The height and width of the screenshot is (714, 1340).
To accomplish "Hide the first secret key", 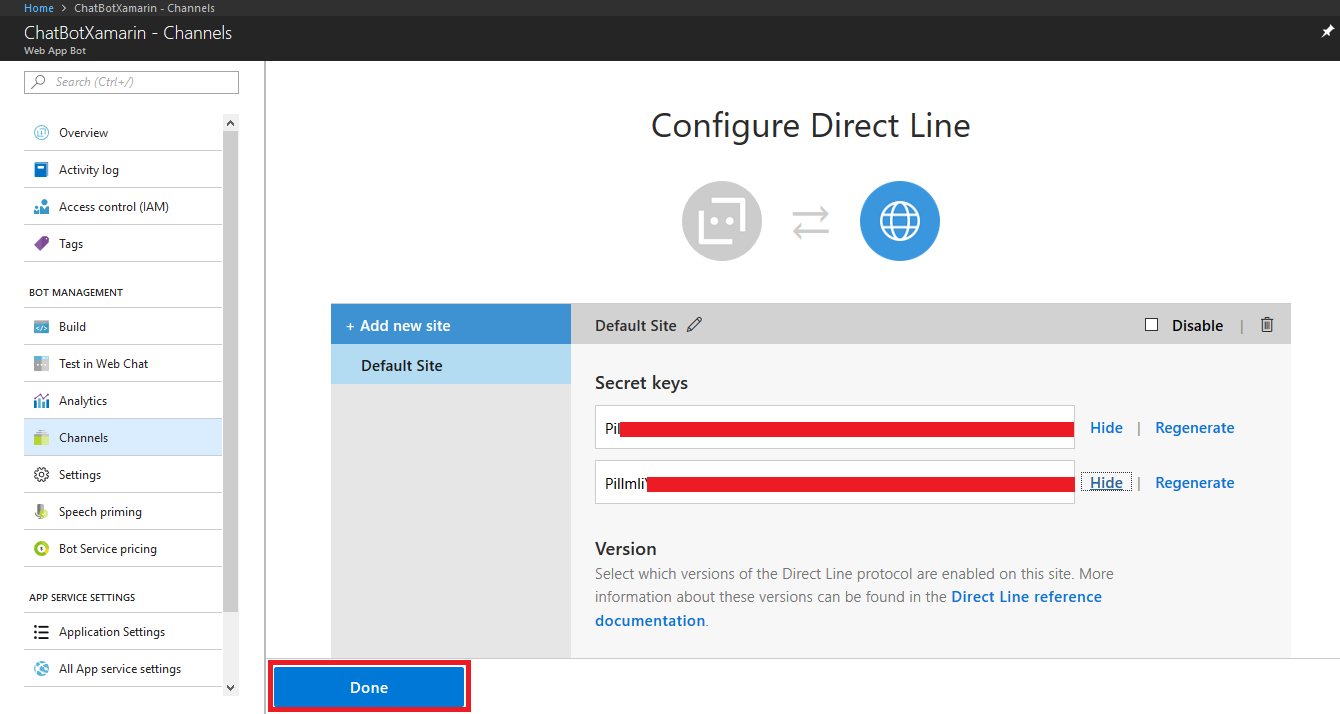I will coord(1106,428).
